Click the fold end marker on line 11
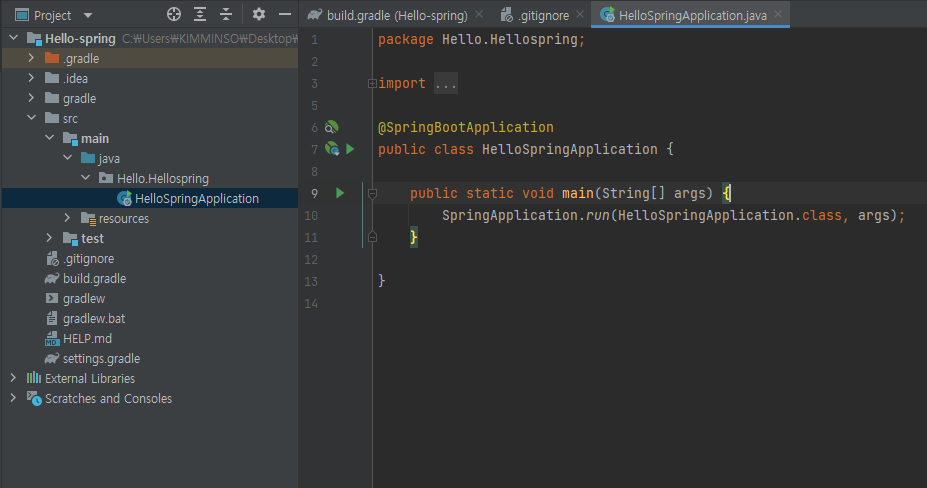Screen dimensions: 927x488 372,237
